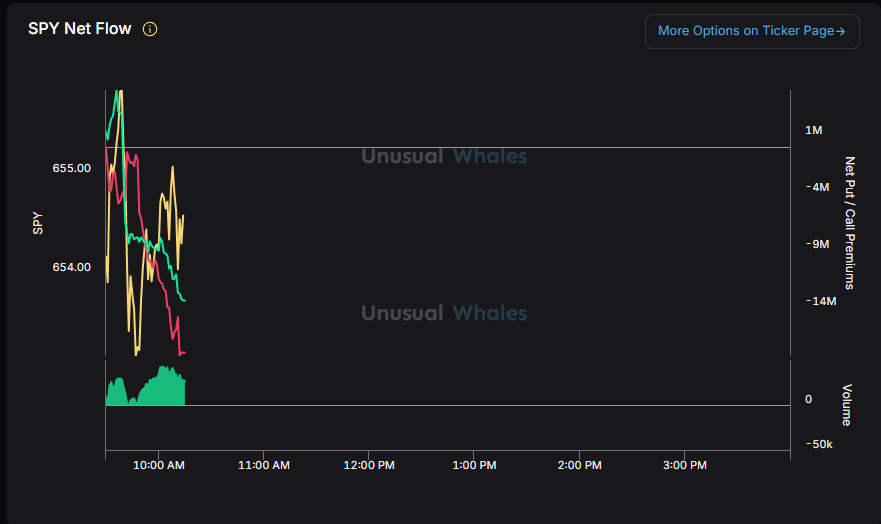Open More Options on Ticker Page
This screenshot has height=524, width=881.
(752, 31)
